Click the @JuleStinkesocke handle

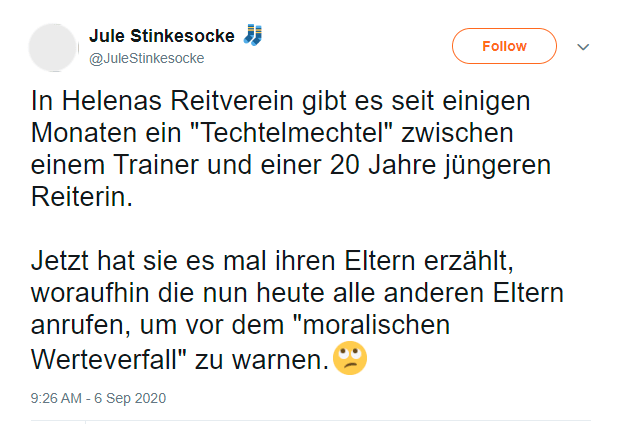point(147,58)
